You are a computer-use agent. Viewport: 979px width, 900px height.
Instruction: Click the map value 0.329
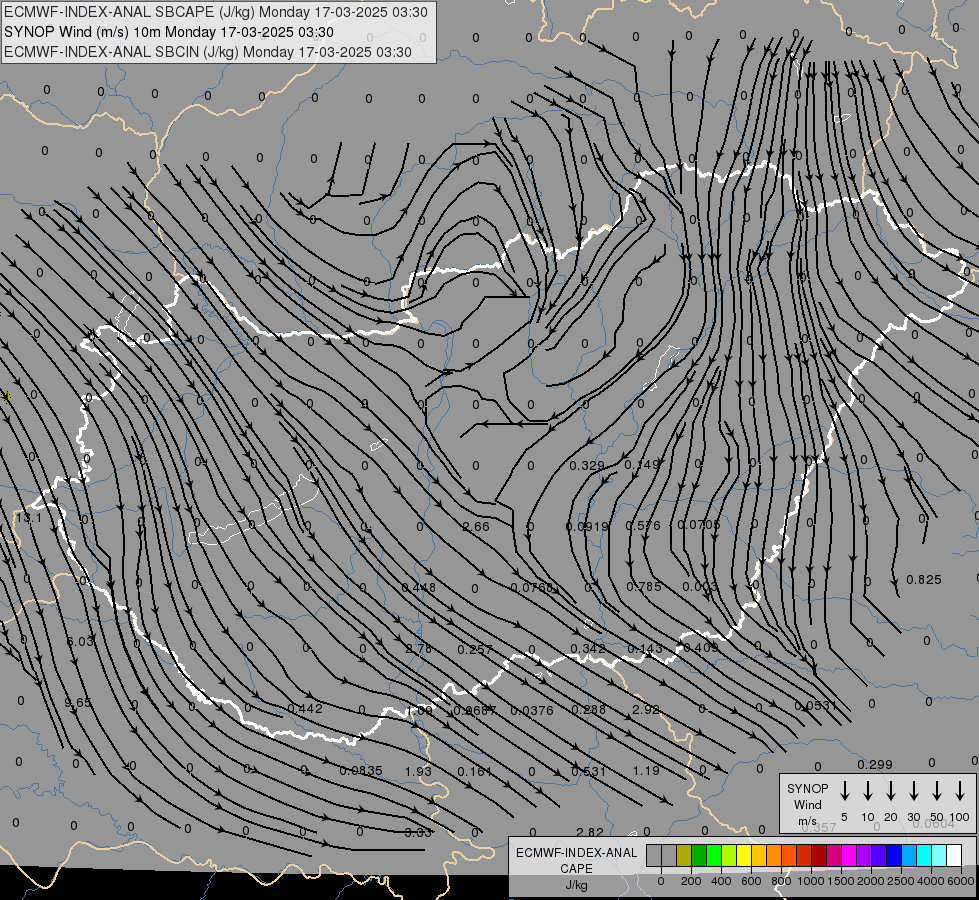[x=587, y=466]
